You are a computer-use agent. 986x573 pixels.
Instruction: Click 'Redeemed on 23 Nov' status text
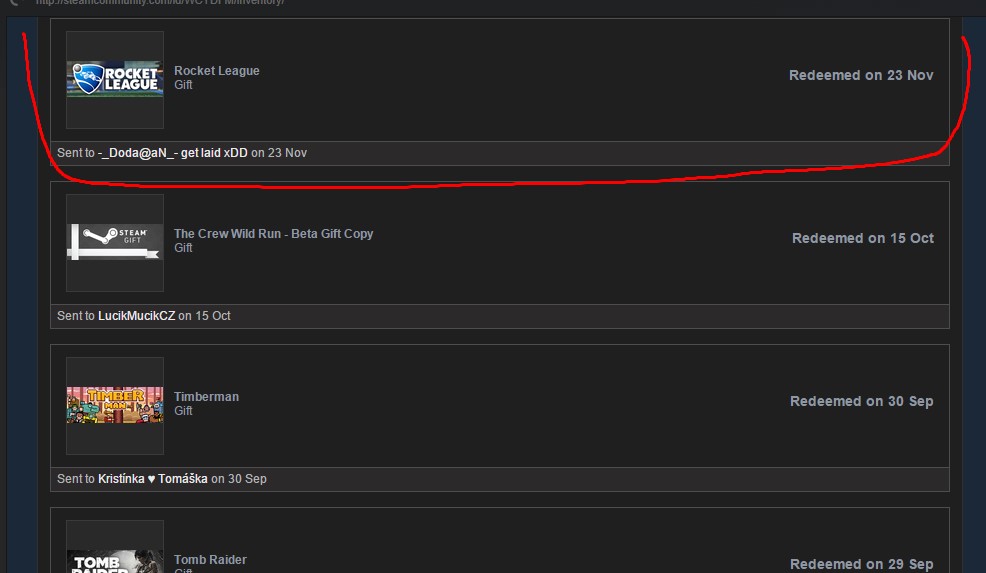(x=861, y=75)
